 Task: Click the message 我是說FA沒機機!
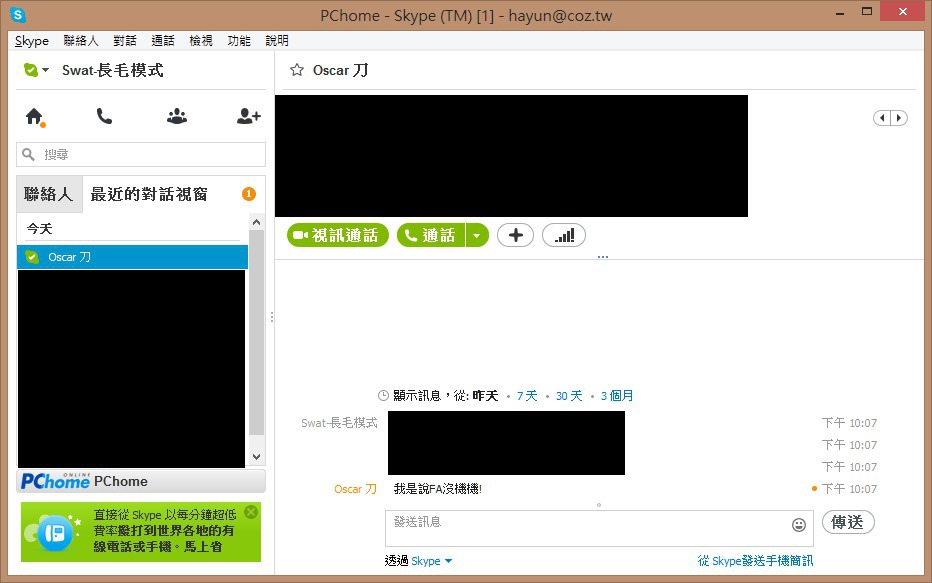tap(437, 489)
